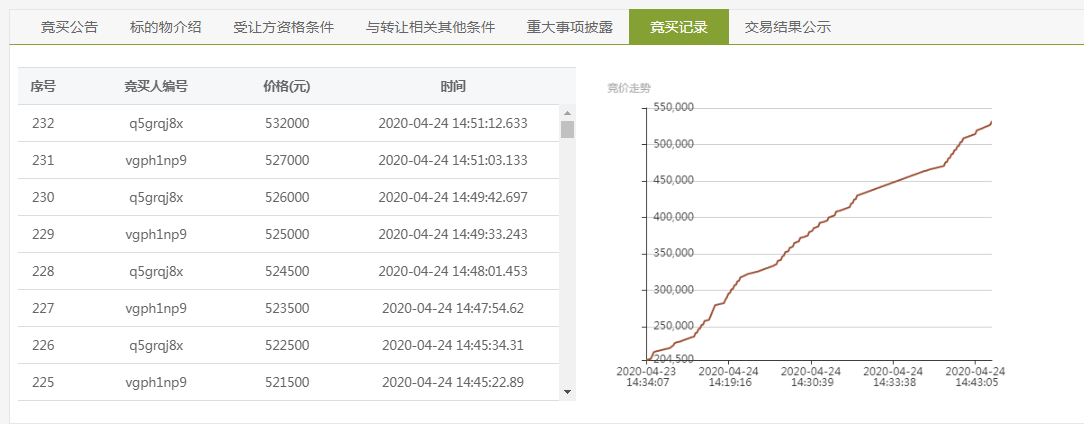Screen dimensions: 1084x424
Task: Select the row number 231 cell
Action: pyautogui.click(x=43, y=160)
